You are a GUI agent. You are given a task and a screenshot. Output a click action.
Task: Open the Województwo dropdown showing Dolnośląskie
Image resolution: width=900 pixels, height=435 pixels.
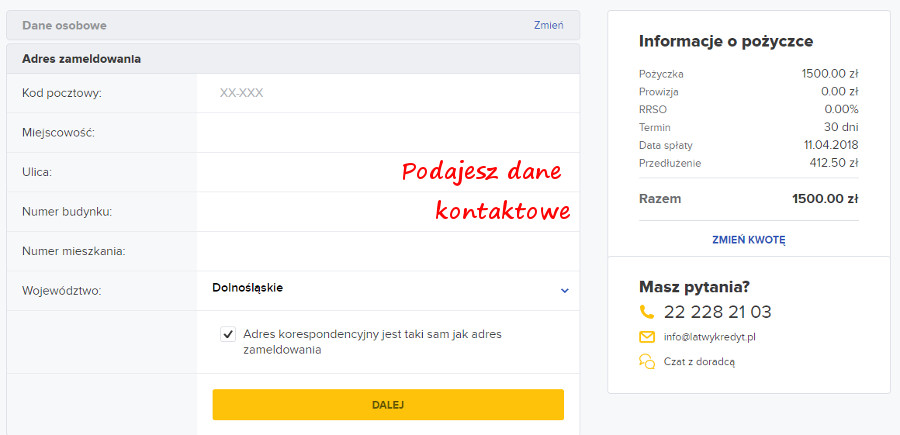[x=388, y=289]
